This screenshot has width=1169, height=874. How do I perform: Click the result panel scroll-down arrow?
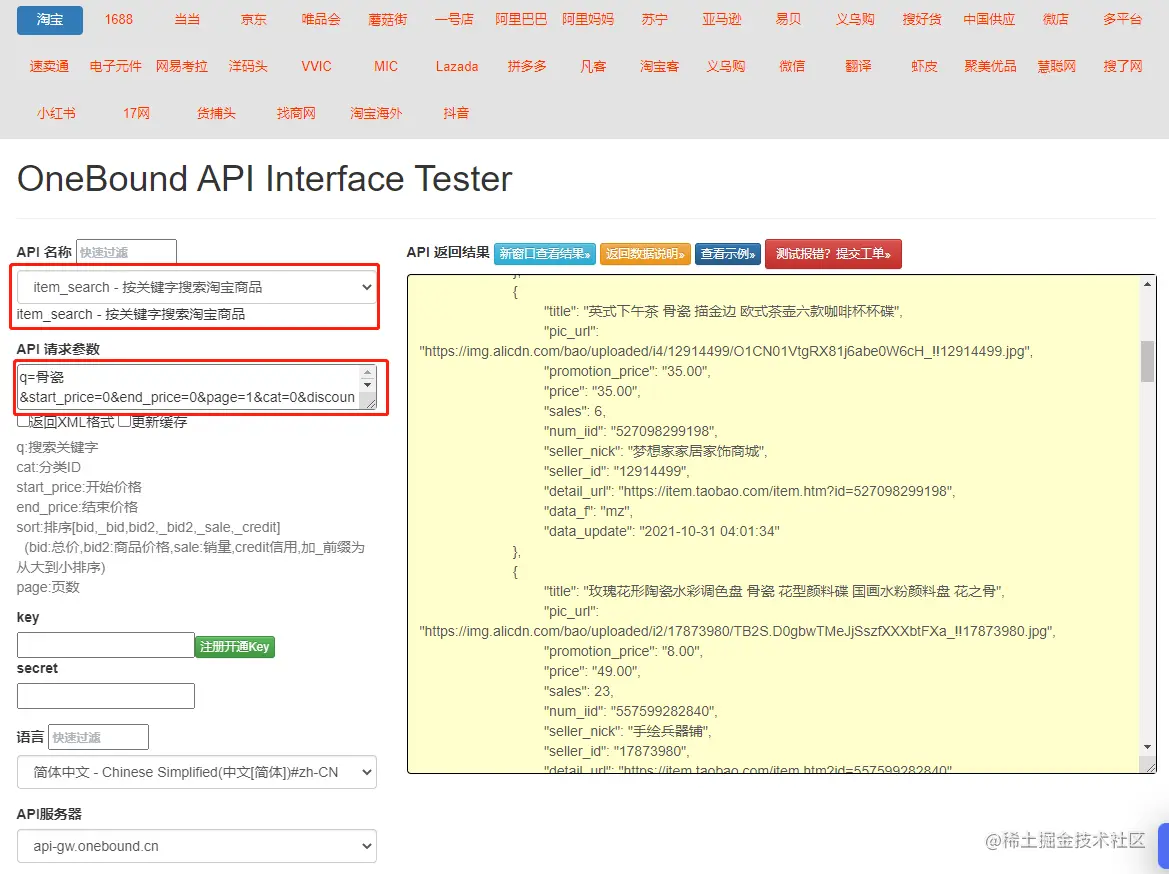coord(1147,746)
